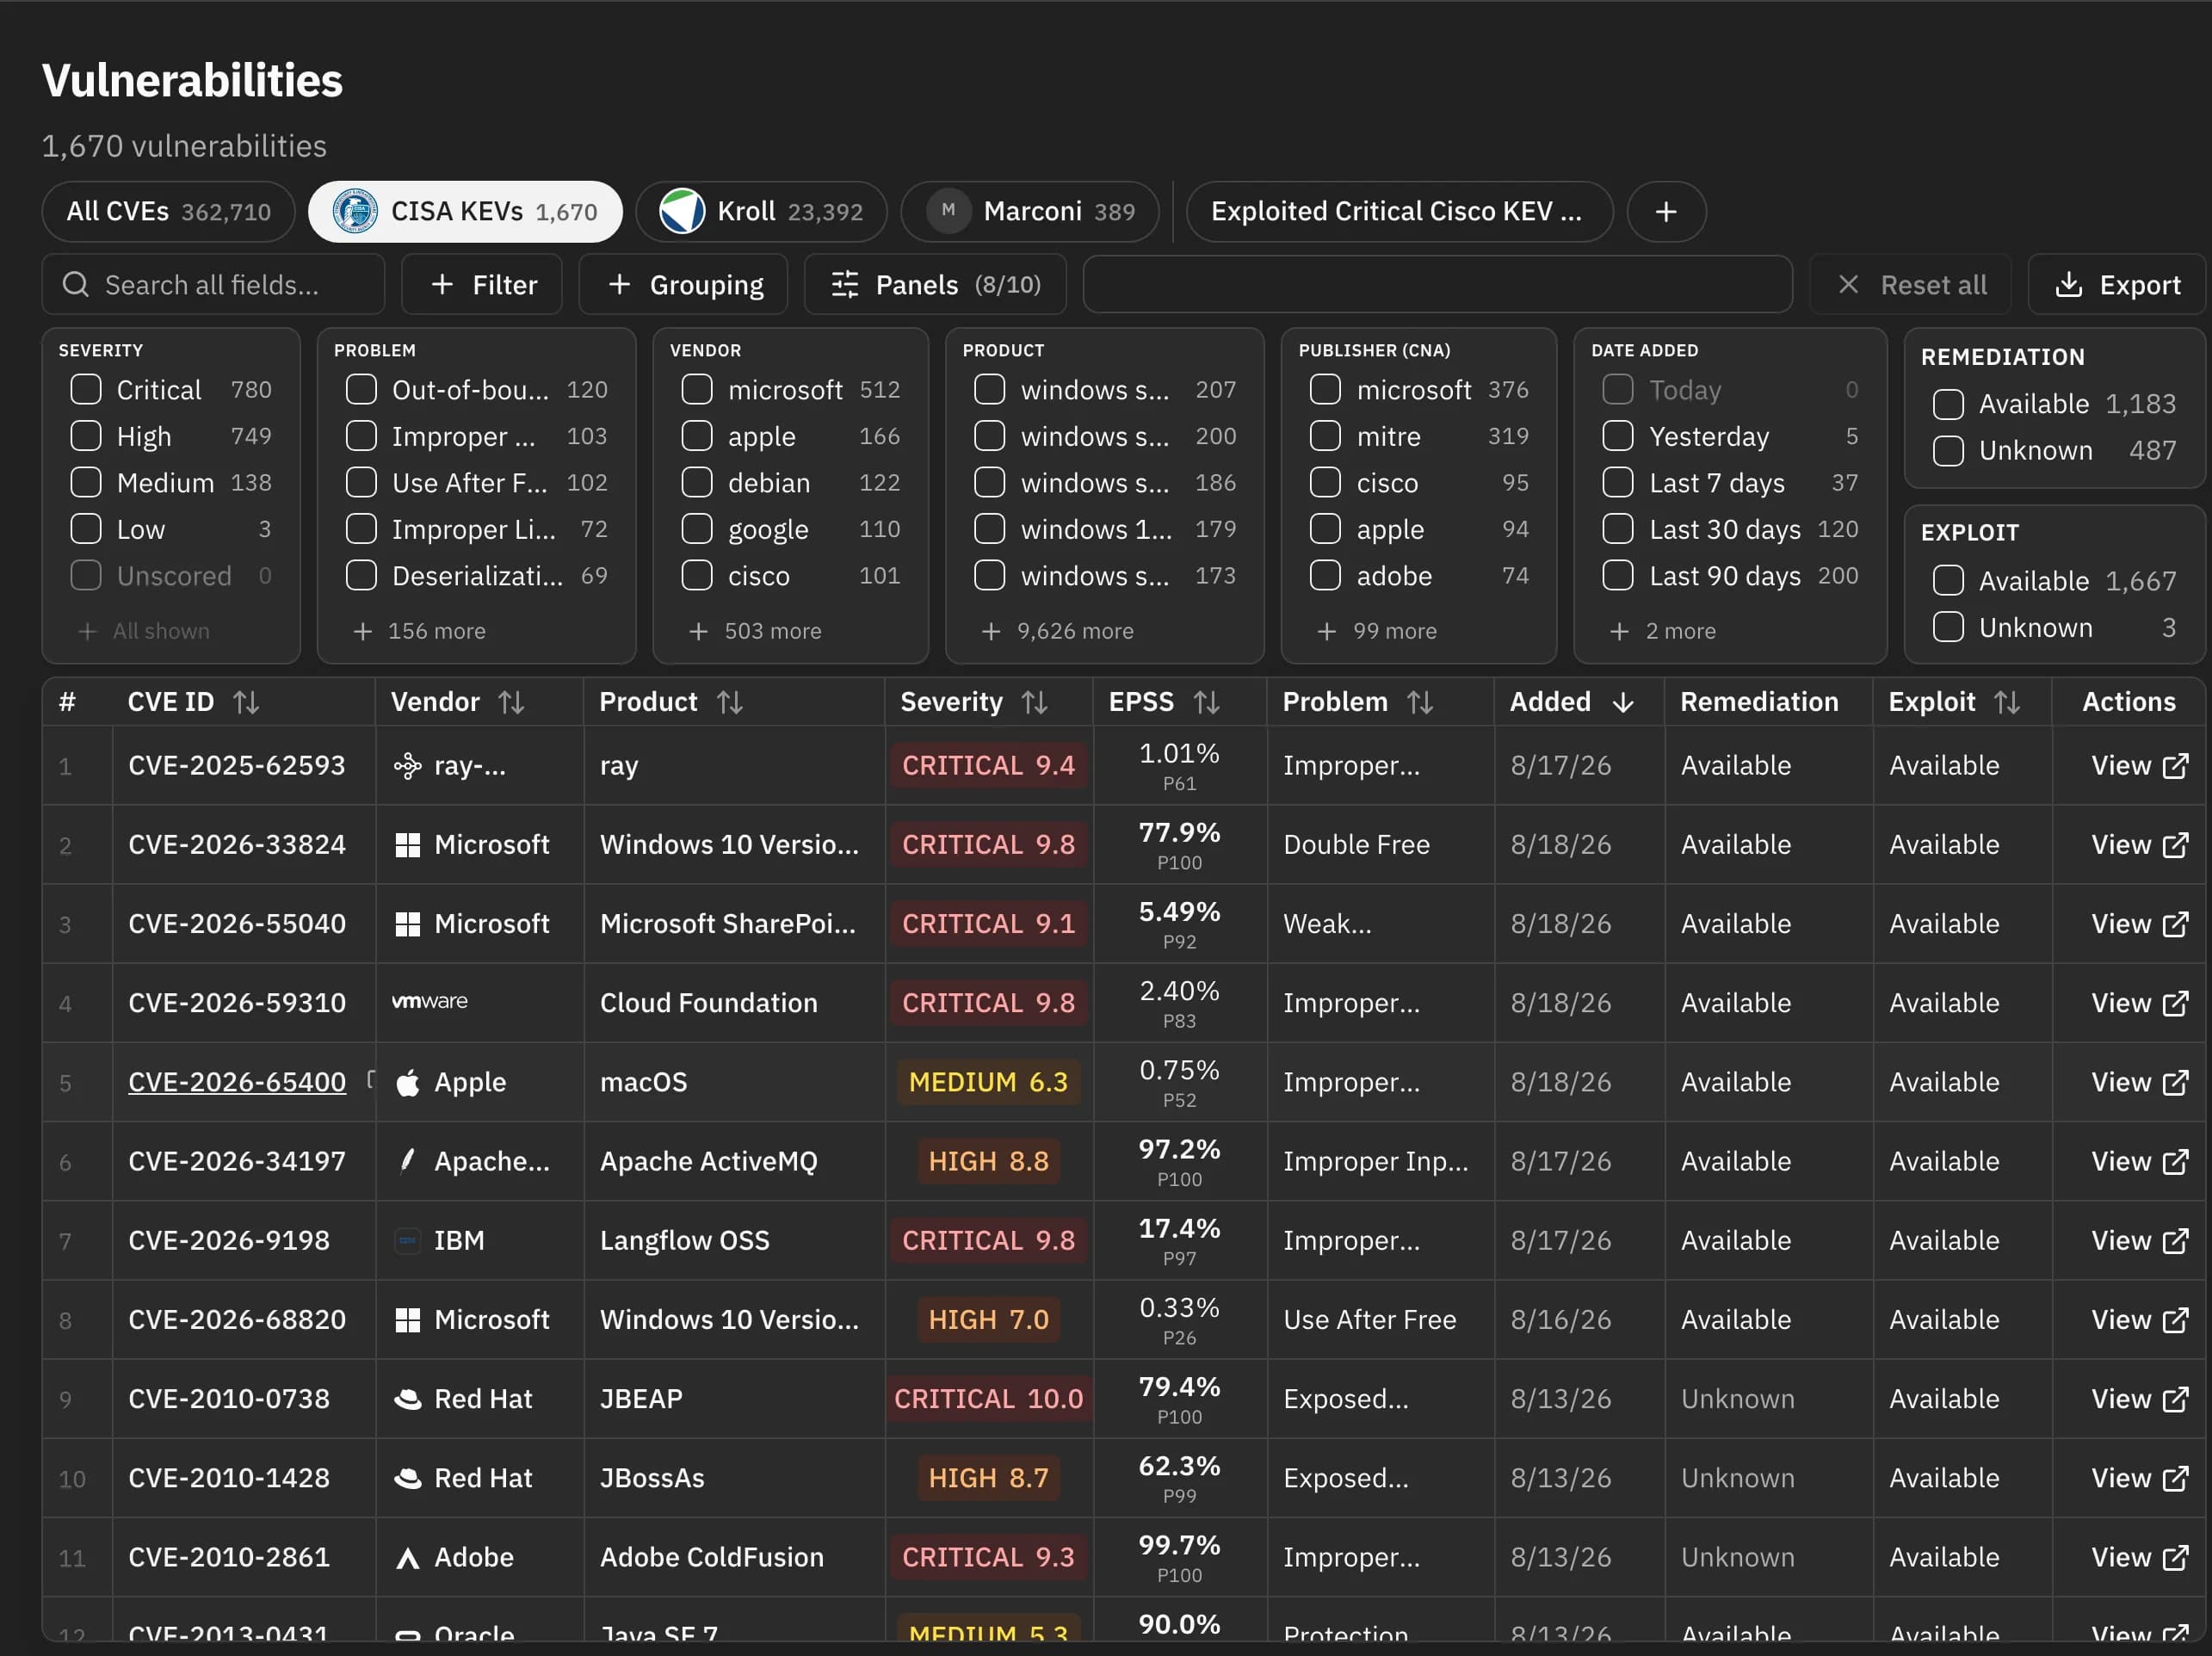Click the Adobe logo in ColdFusion row
The width and height of the screenshot is (2212, 1656).
point(407,1558)
